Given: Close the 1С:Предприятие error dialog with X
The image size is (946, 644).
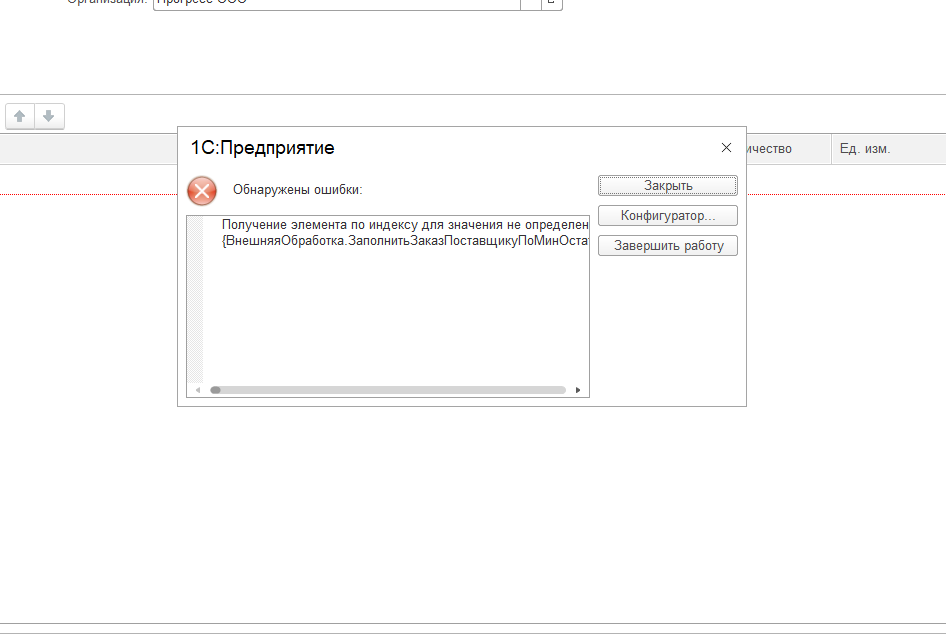Looking at the screenshot, I should click(x=726, y=148).
